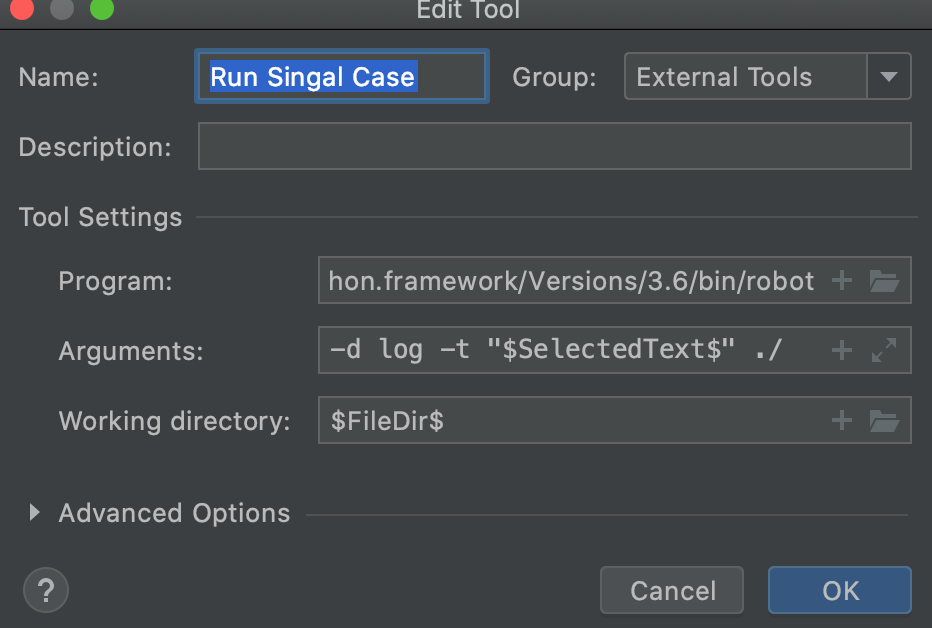Image resolution: width=932 pixels, height=628 pixels.
Task: Focus the empty Description field
Action: click(554, 147)
